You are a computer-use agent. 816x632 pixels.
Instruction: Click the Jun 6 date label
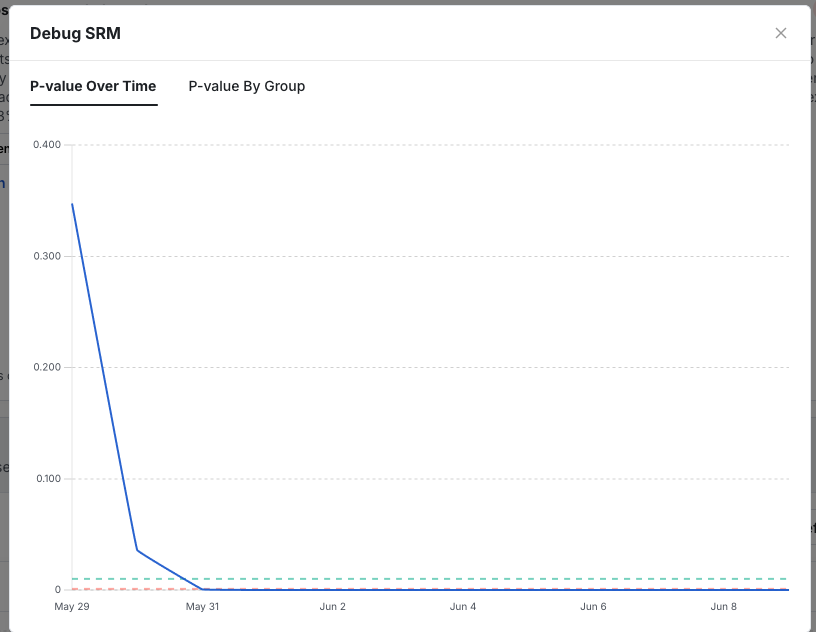(593, 606)
